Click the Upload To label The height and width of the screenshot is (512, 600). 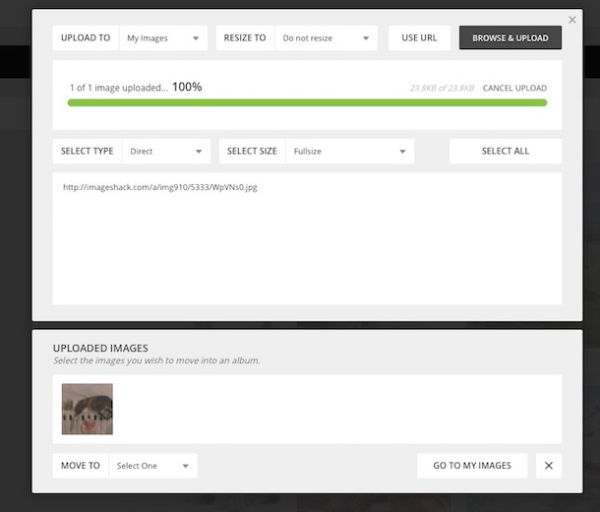click(x=86, y=38)
